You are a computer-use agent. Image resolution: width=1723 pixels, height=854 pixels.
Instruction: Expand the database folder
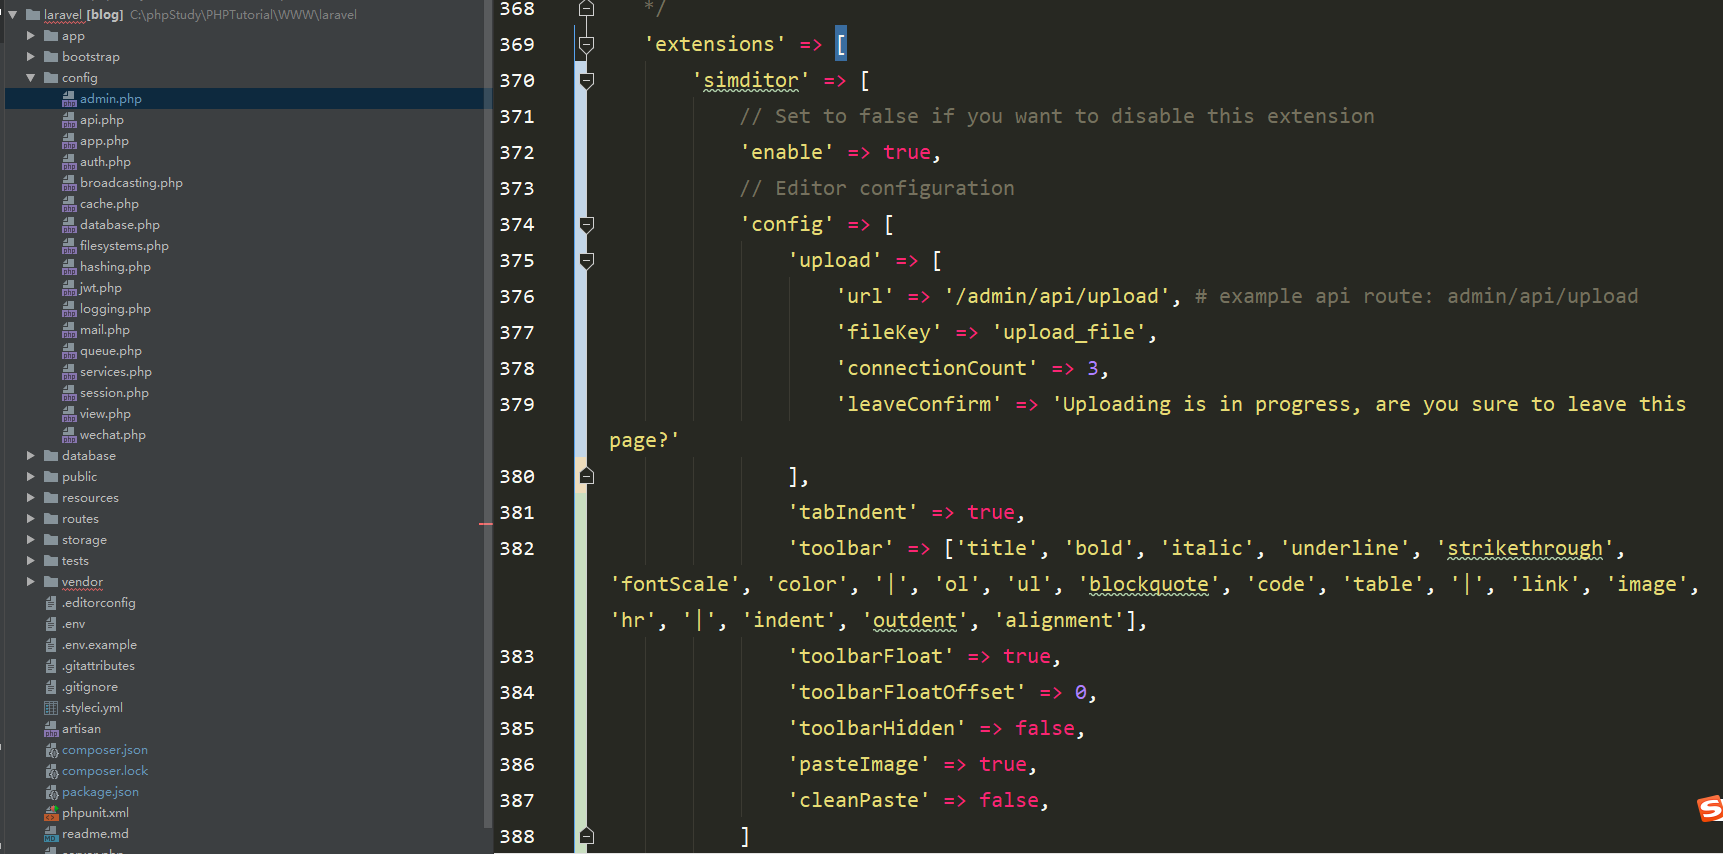(x=31, y=455)
